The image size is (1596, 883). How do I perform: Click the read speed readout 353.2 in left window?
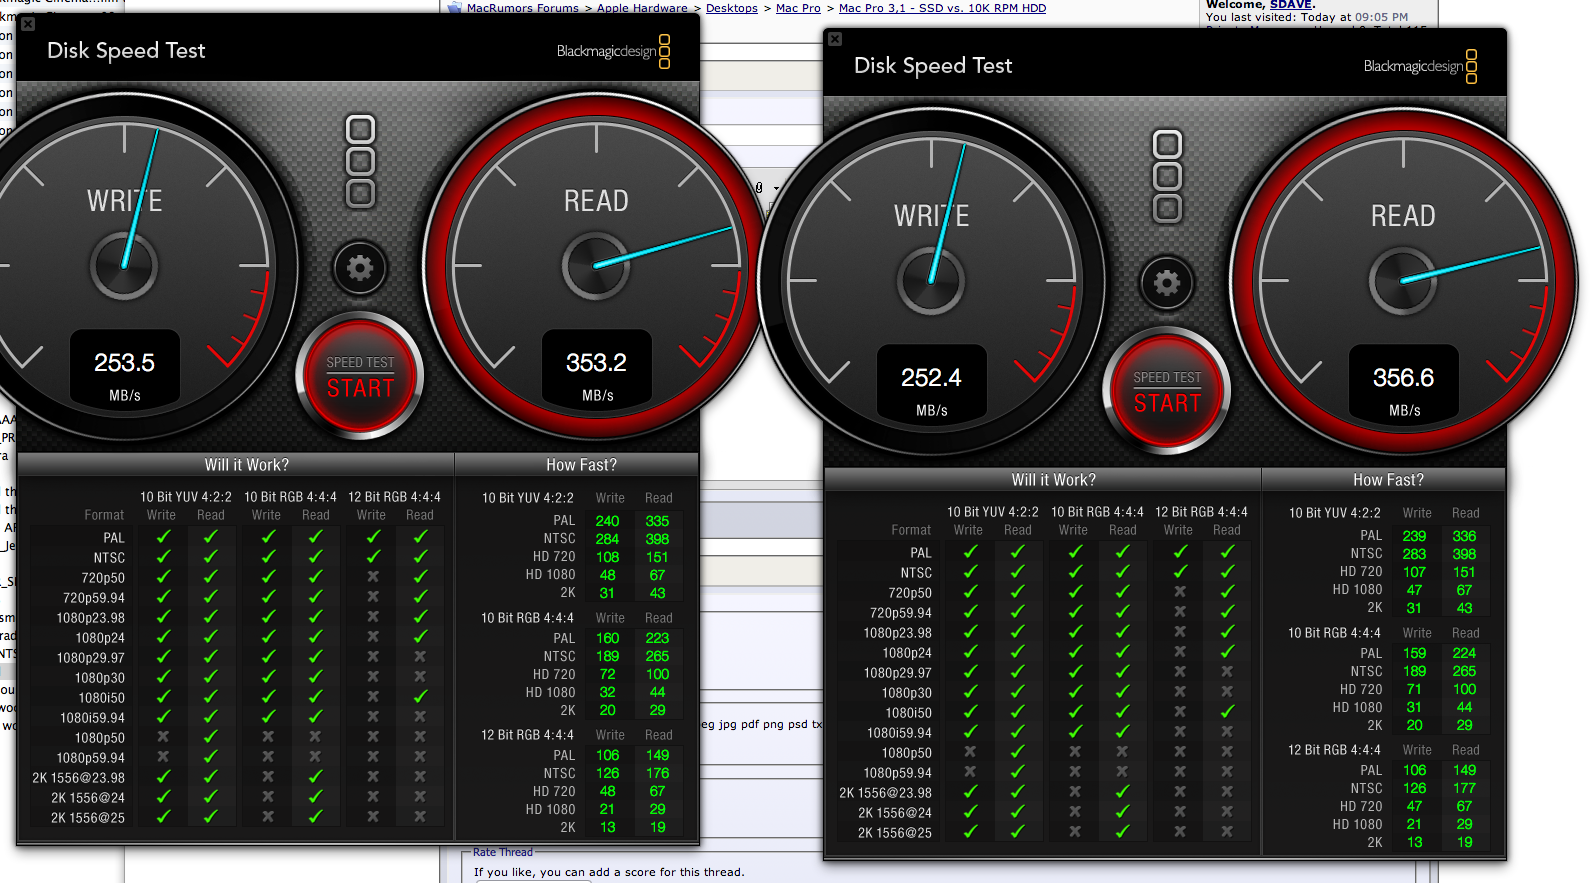(596, 363)
